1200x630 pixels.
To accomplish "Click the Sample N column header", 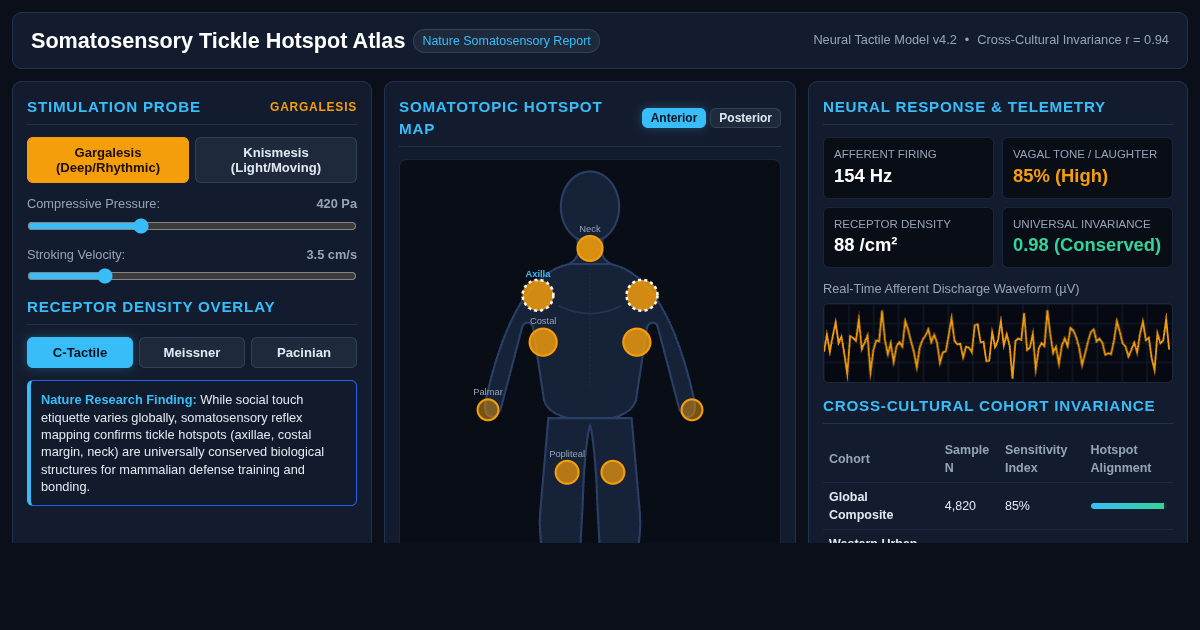I will tap(967, 458).
